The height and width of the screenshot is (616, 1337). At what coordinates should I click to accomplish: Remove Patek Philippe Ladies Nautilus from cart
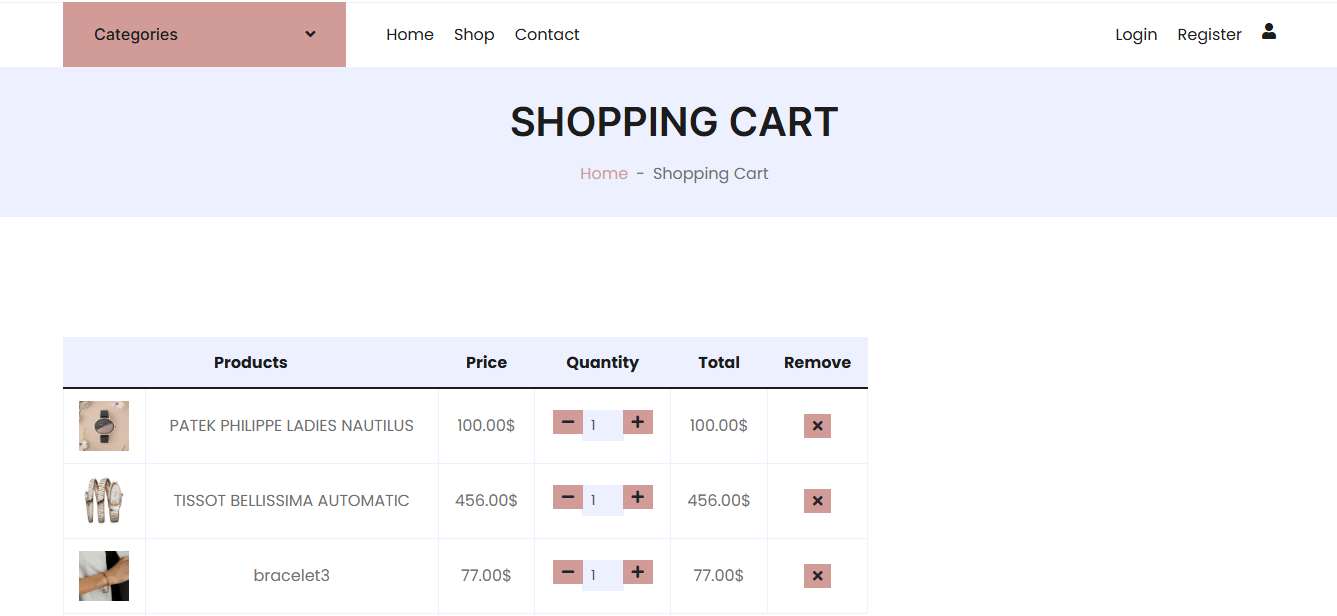(x=817, y=426)
